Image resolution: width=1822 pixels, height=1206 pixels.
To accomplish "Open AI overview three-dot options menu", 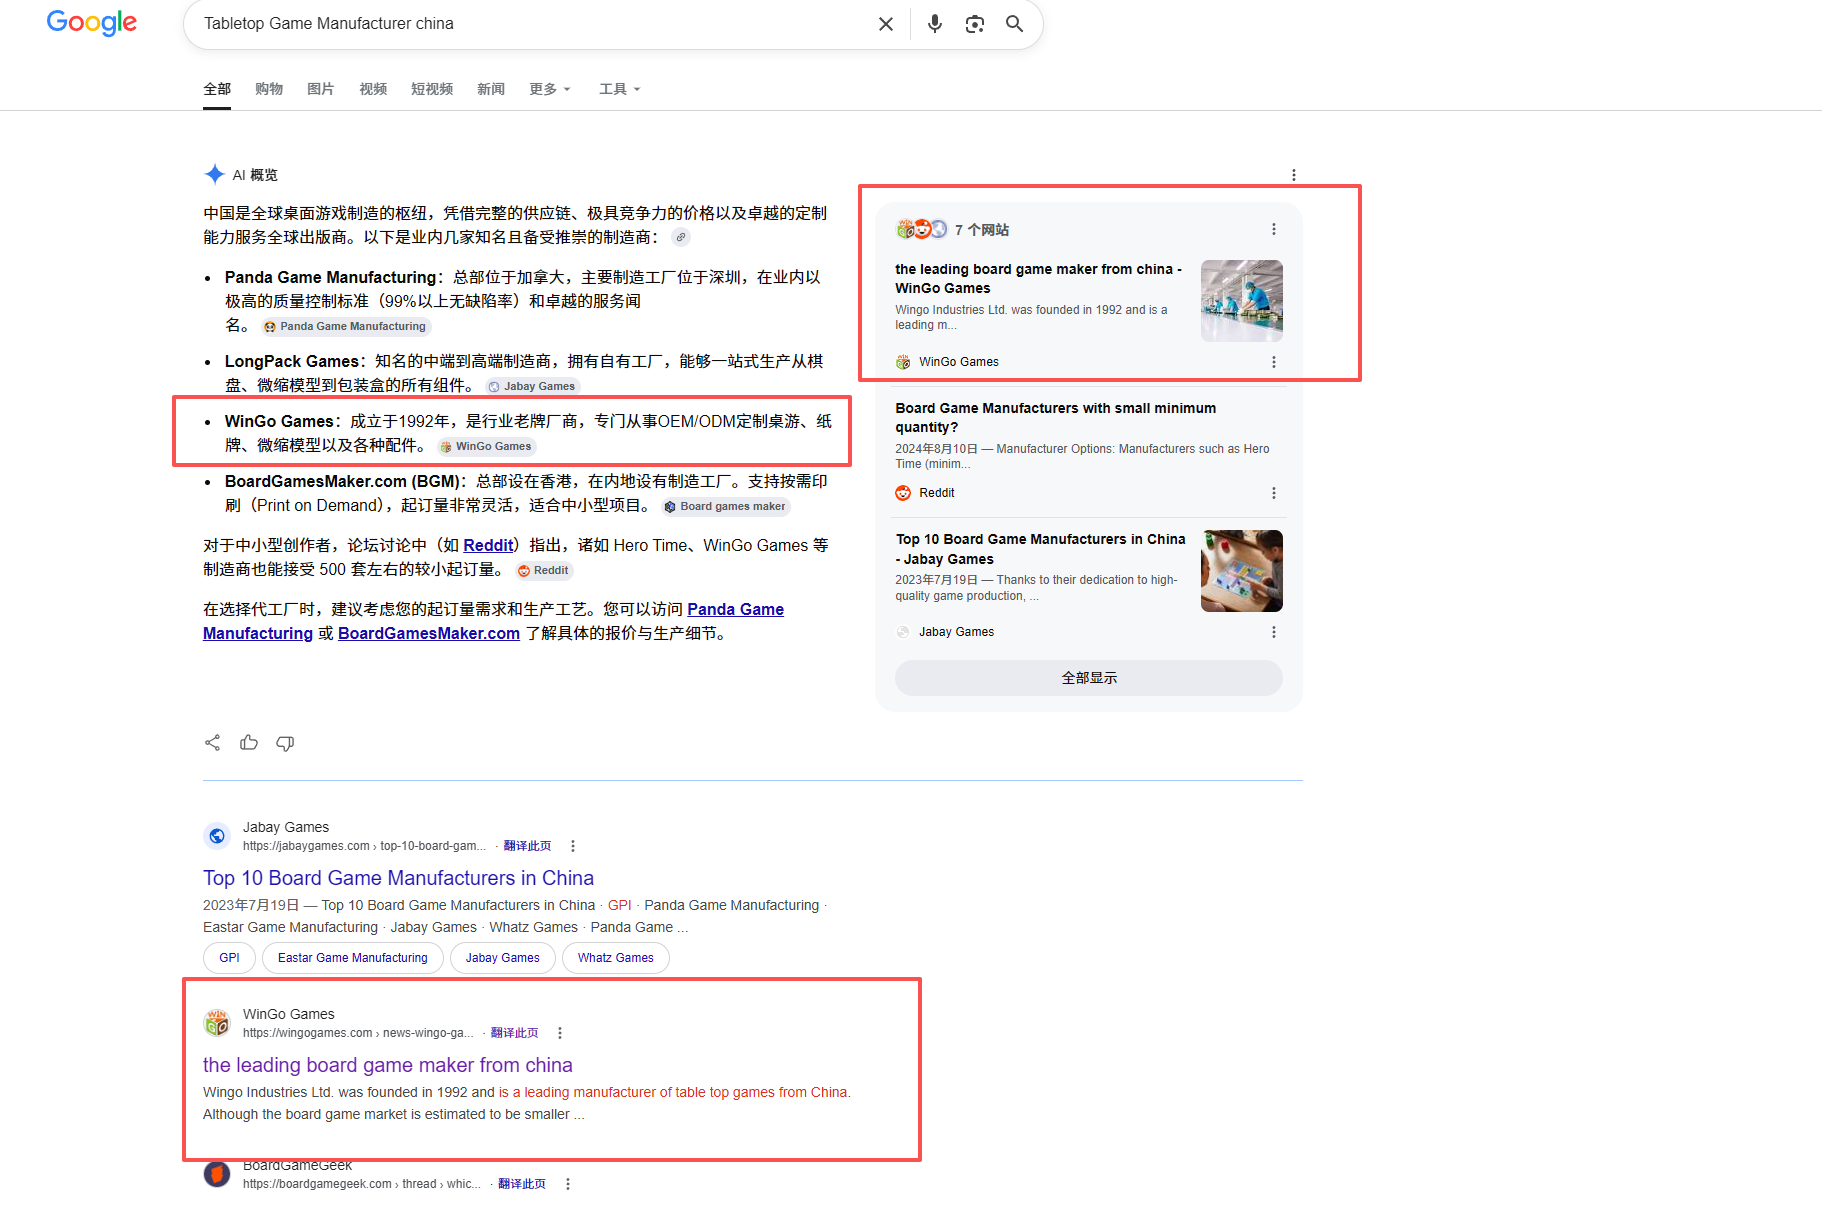I will (1294, 175).
